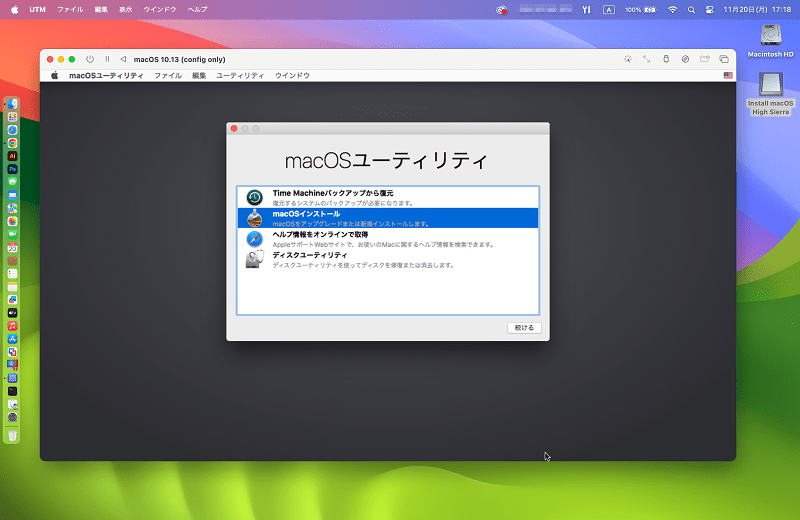
Task: Click the Wi-Fi status icon
Action: click(x=672, y=9)
